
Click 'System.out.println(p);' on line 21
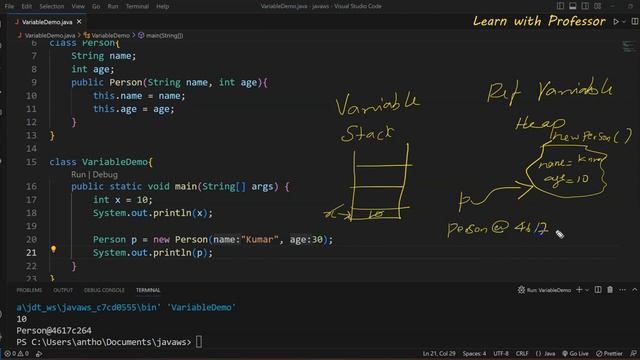click(153, 253)
